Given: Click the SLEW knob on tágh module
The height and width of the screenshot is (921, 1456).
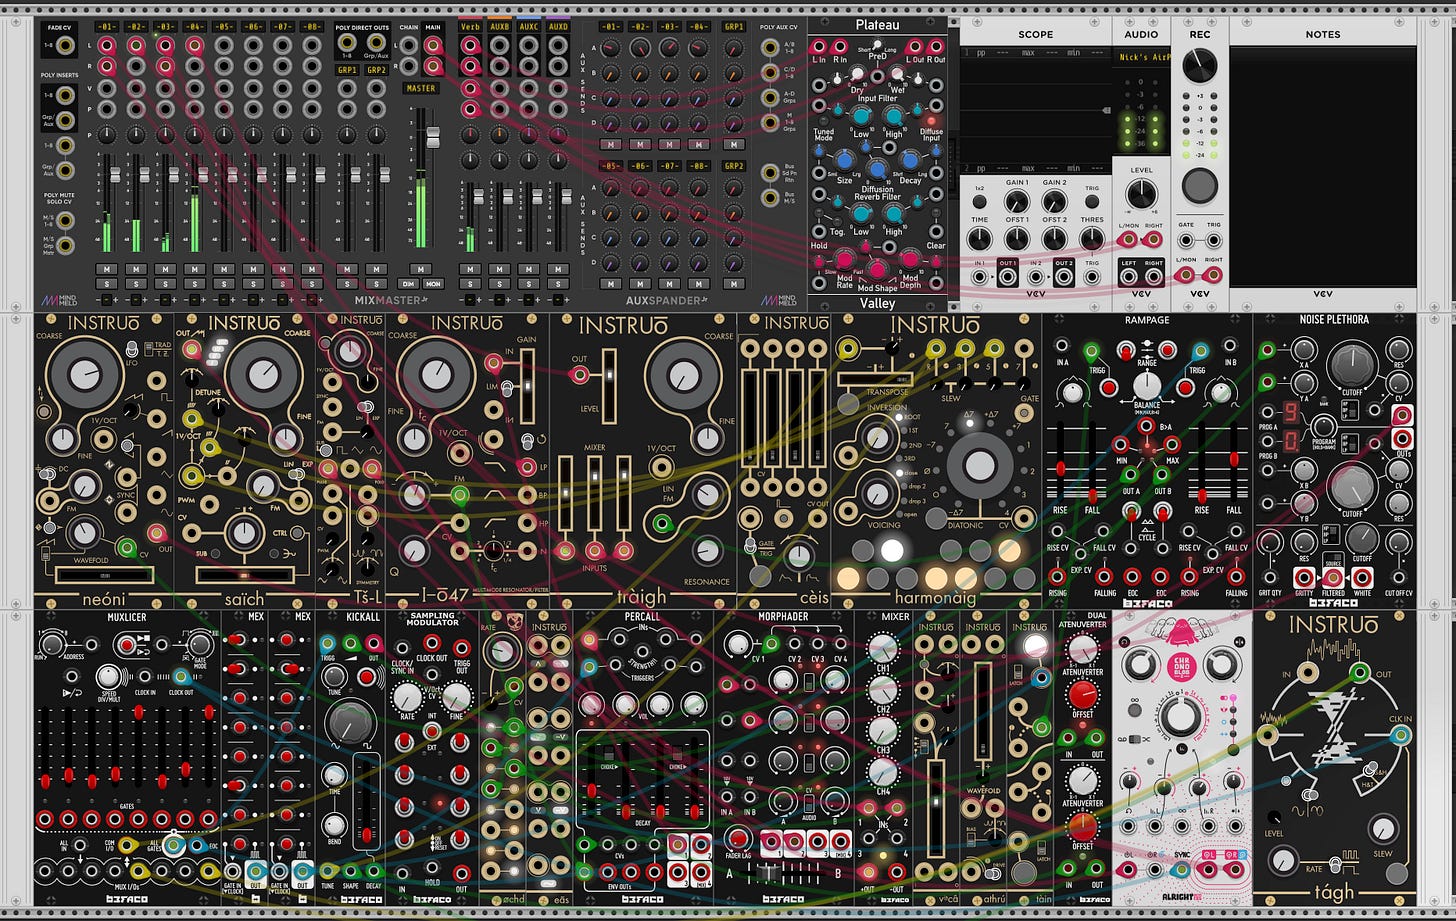Looking at the screenshot, I should pos(1383,828).
